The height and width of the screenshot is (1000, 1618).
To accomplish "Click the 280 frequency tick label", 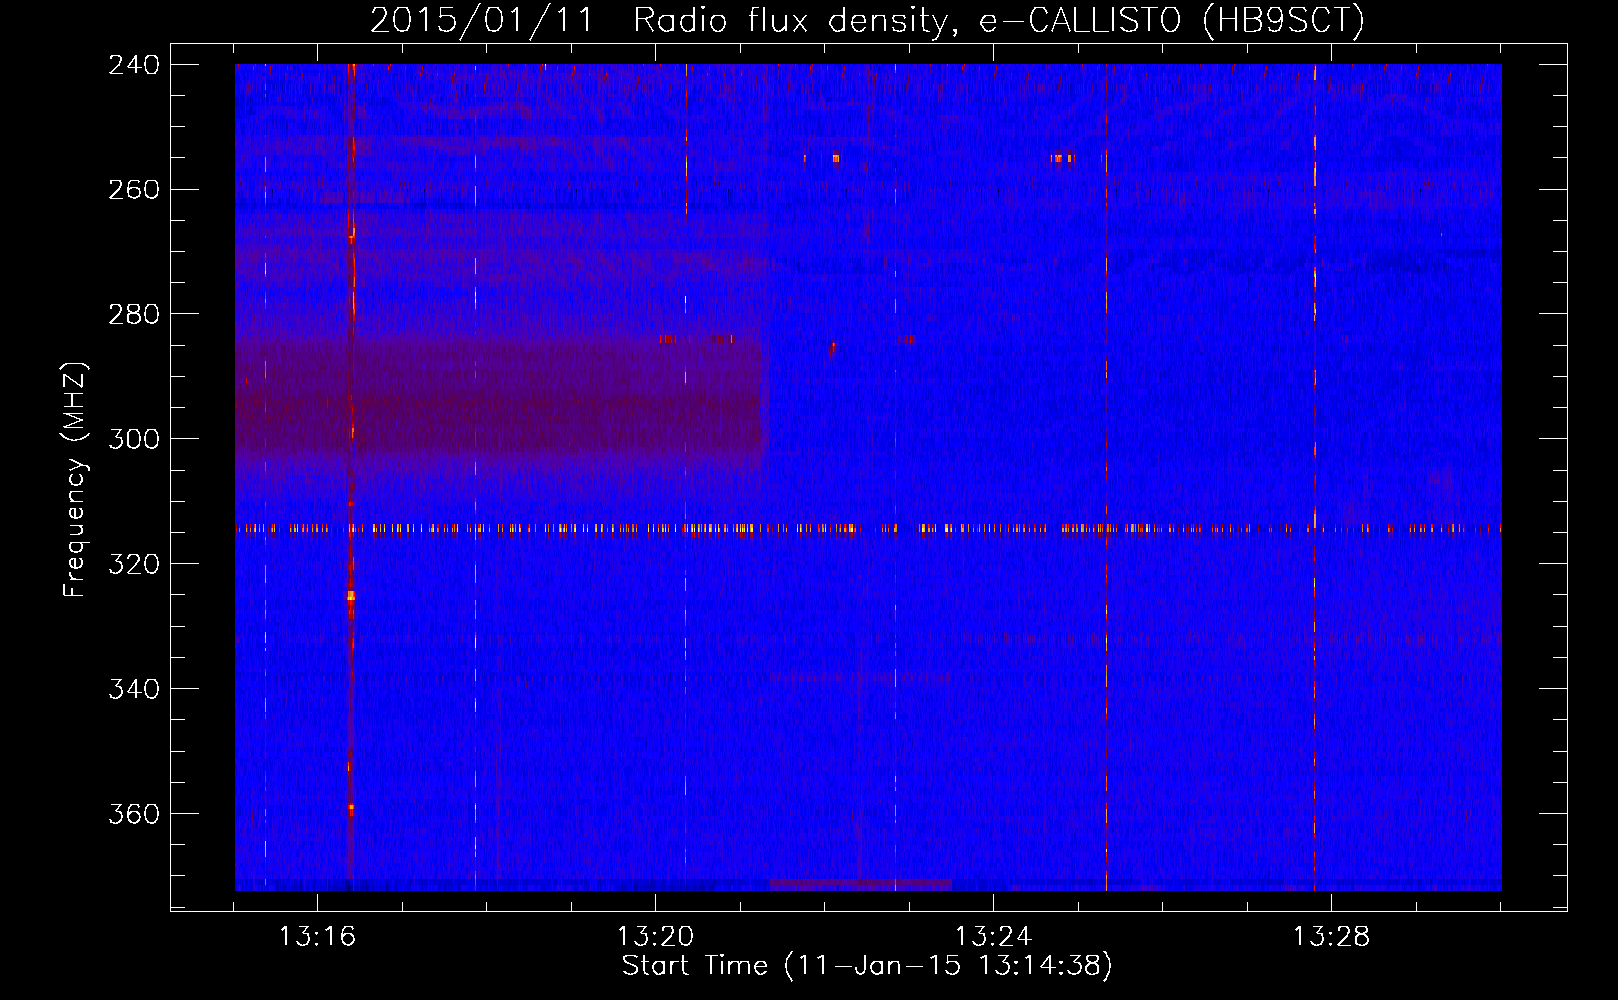I will (x=134, y=315).
